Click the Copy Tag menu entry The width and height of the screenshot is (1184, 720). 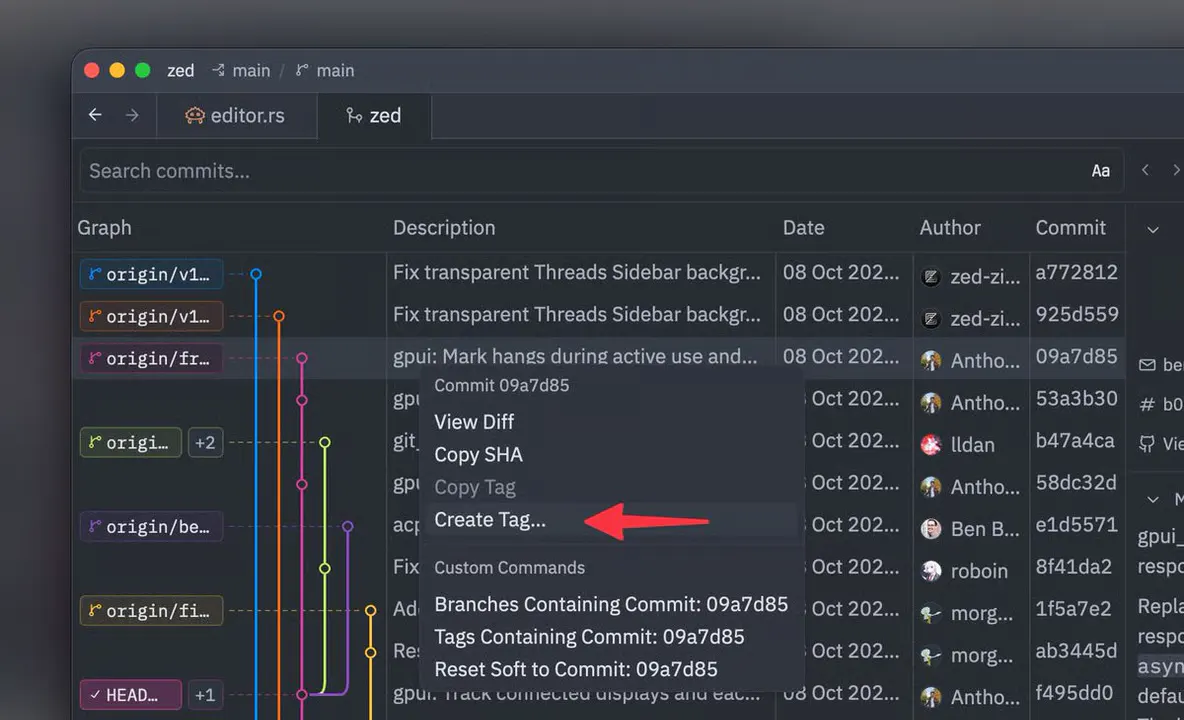pos(475,487)
